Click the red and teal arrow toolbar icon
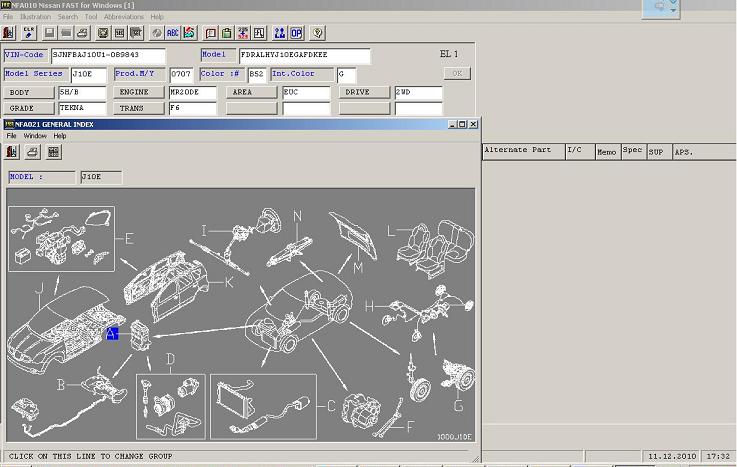The image size is (737, 467). coord(189,33)
